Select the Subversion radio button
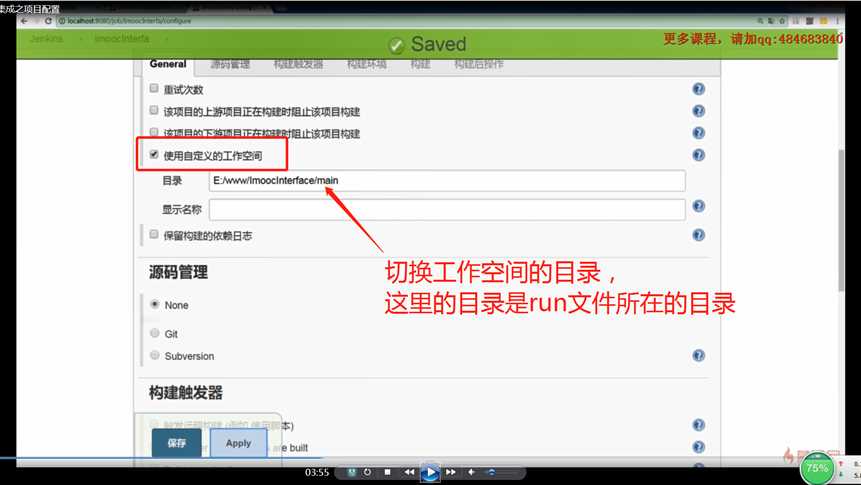Screen dimensions: 861x485 pyautogui.click(x=155, y=355)
